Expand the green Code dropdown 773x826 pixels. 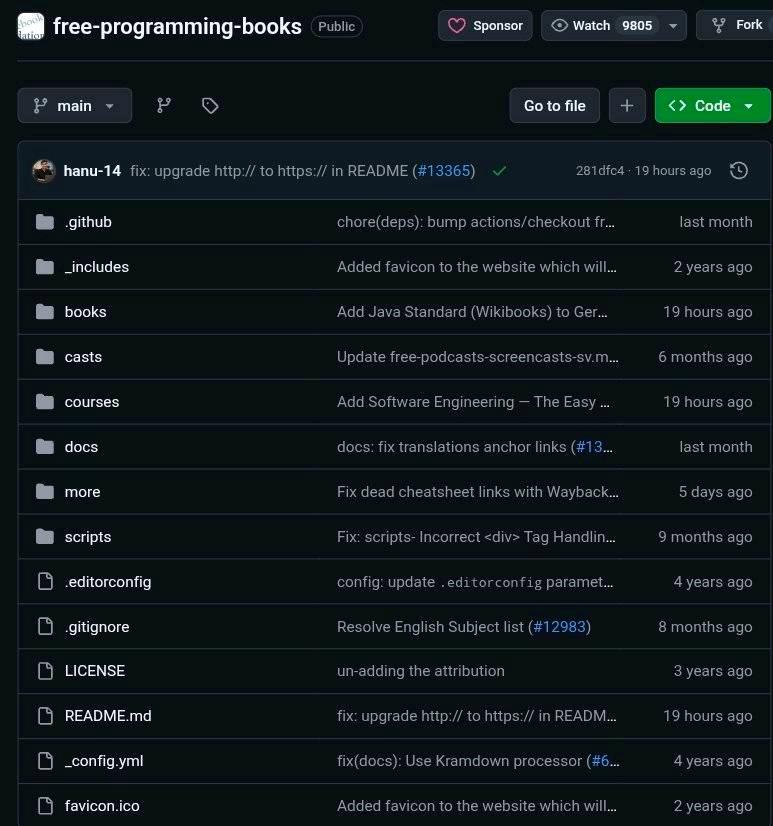pyautogui.click(x=712, y=106)
